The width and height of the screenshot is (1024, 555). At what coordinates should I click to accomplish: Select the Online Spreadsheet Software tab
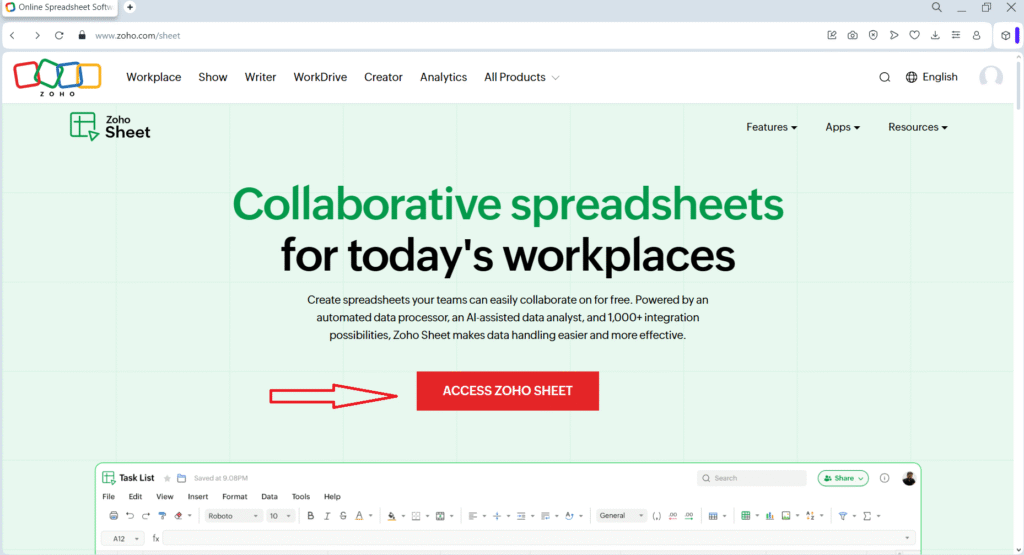(60, 7)
